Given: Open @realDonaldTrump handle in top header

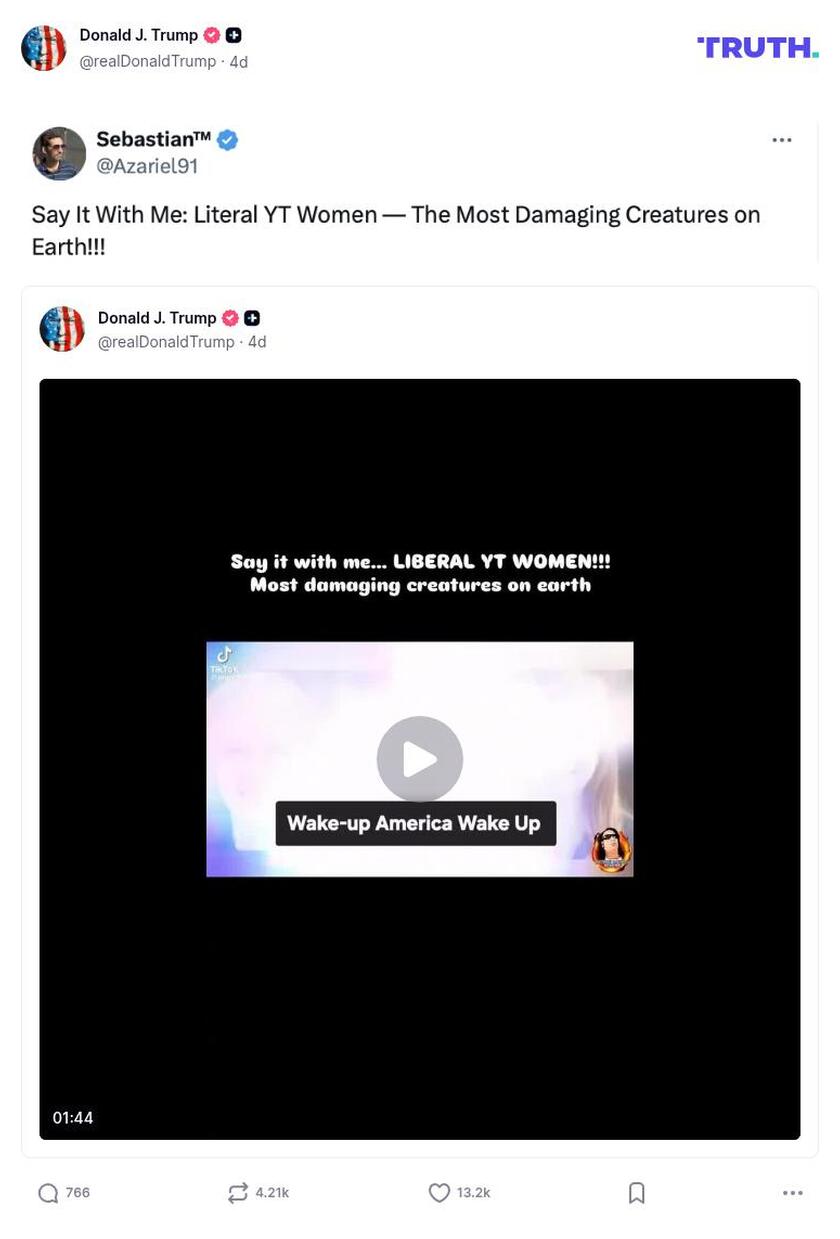Looking at the screenshot, I should tap(148, 61).
